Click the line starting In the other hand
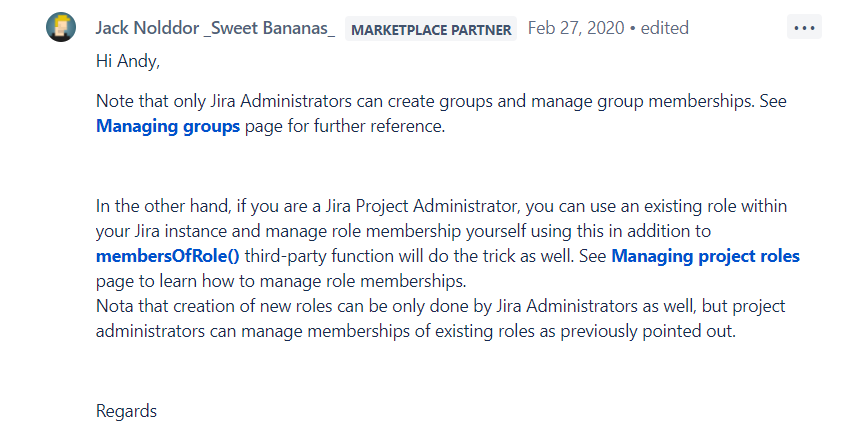This screenshot has width=861, height=435. [x=441, y=207]
